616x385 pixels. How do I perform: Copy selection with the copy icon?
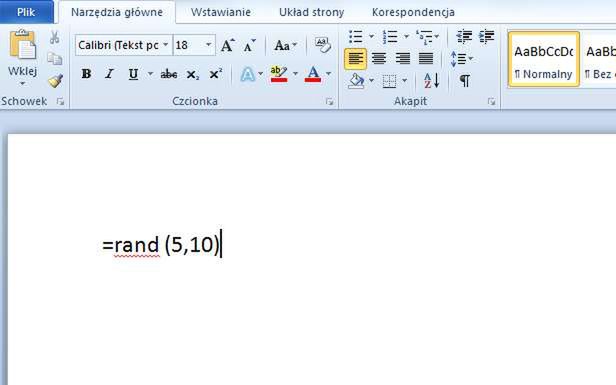pyautogui.click(x=55, y=59)
